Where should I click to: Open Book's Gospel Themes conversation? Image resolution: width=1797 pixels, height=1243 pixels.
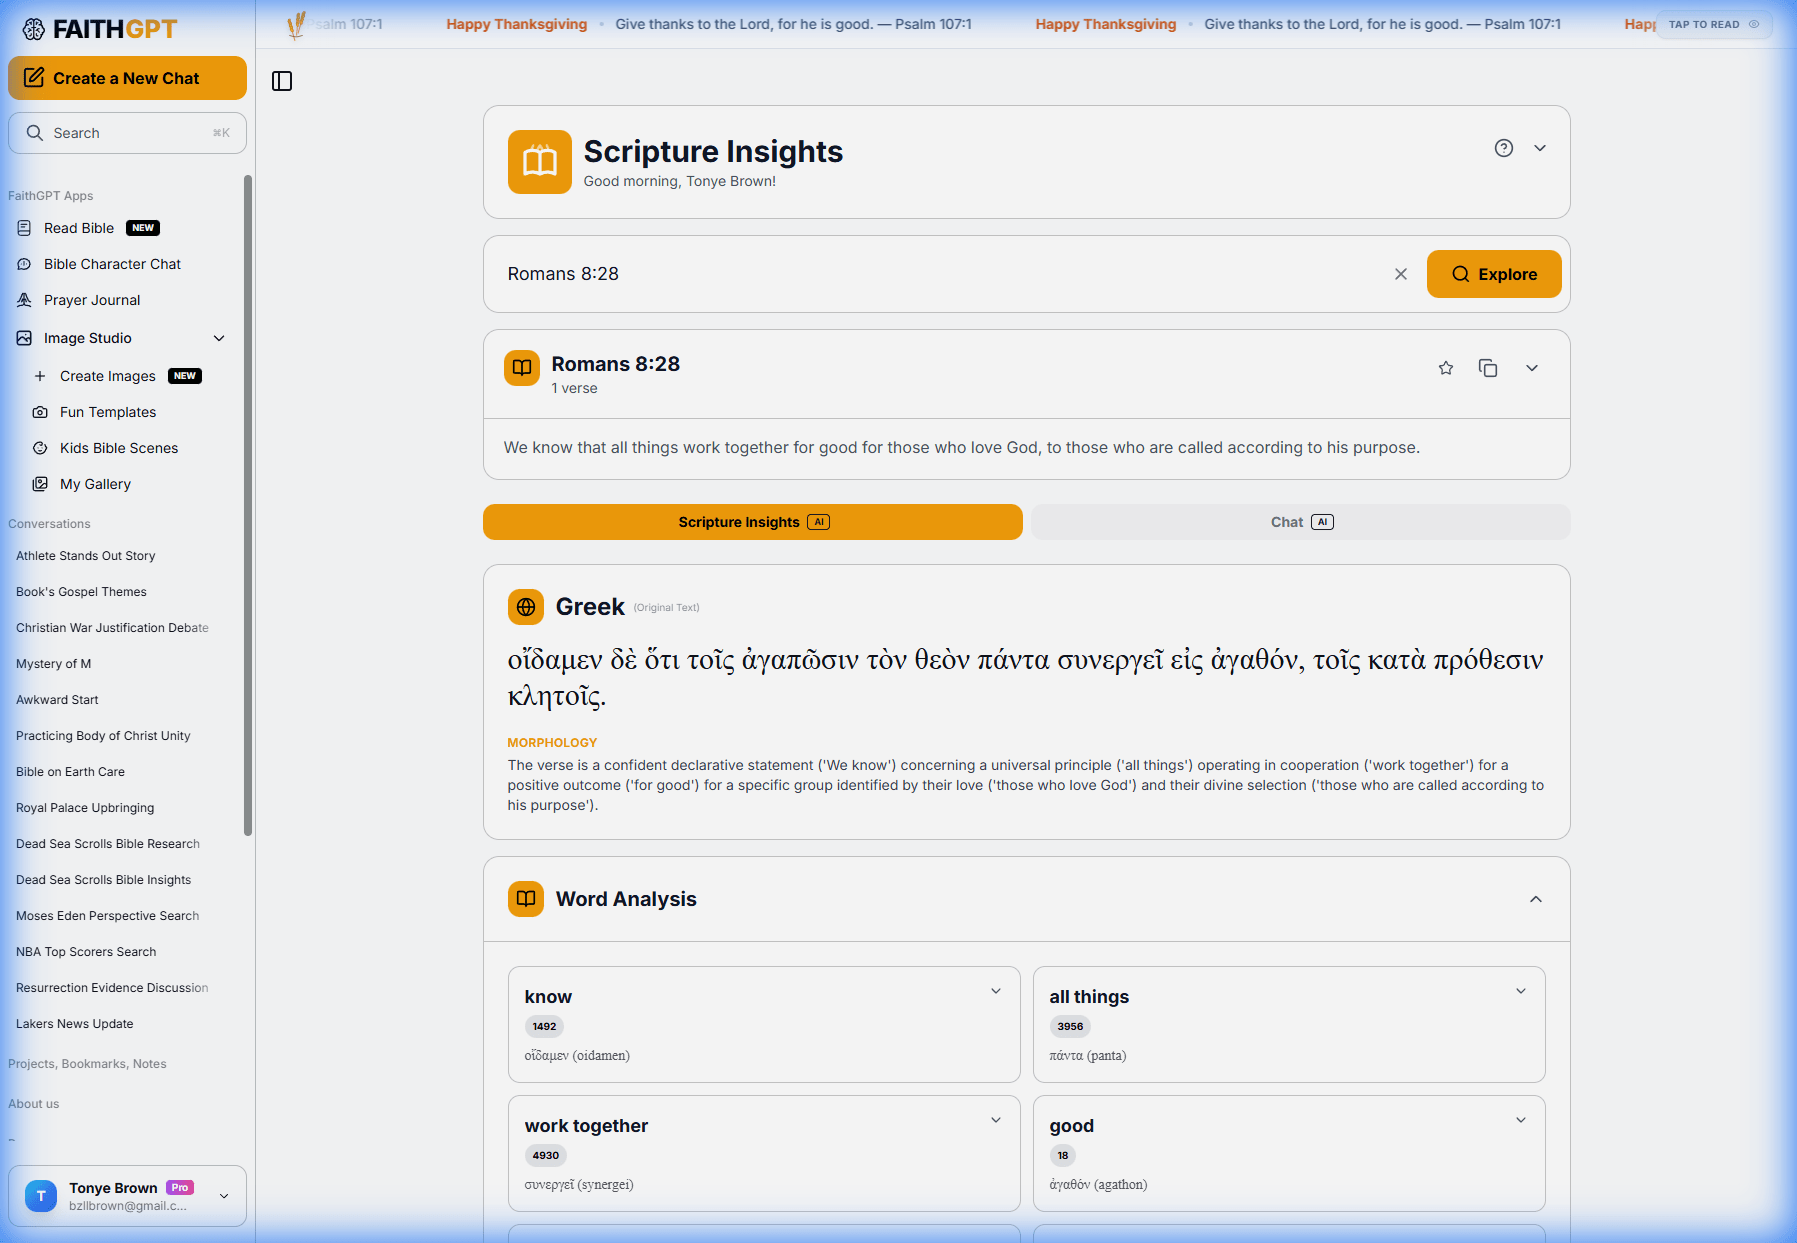pyautogui.click(x=81, y=592)
